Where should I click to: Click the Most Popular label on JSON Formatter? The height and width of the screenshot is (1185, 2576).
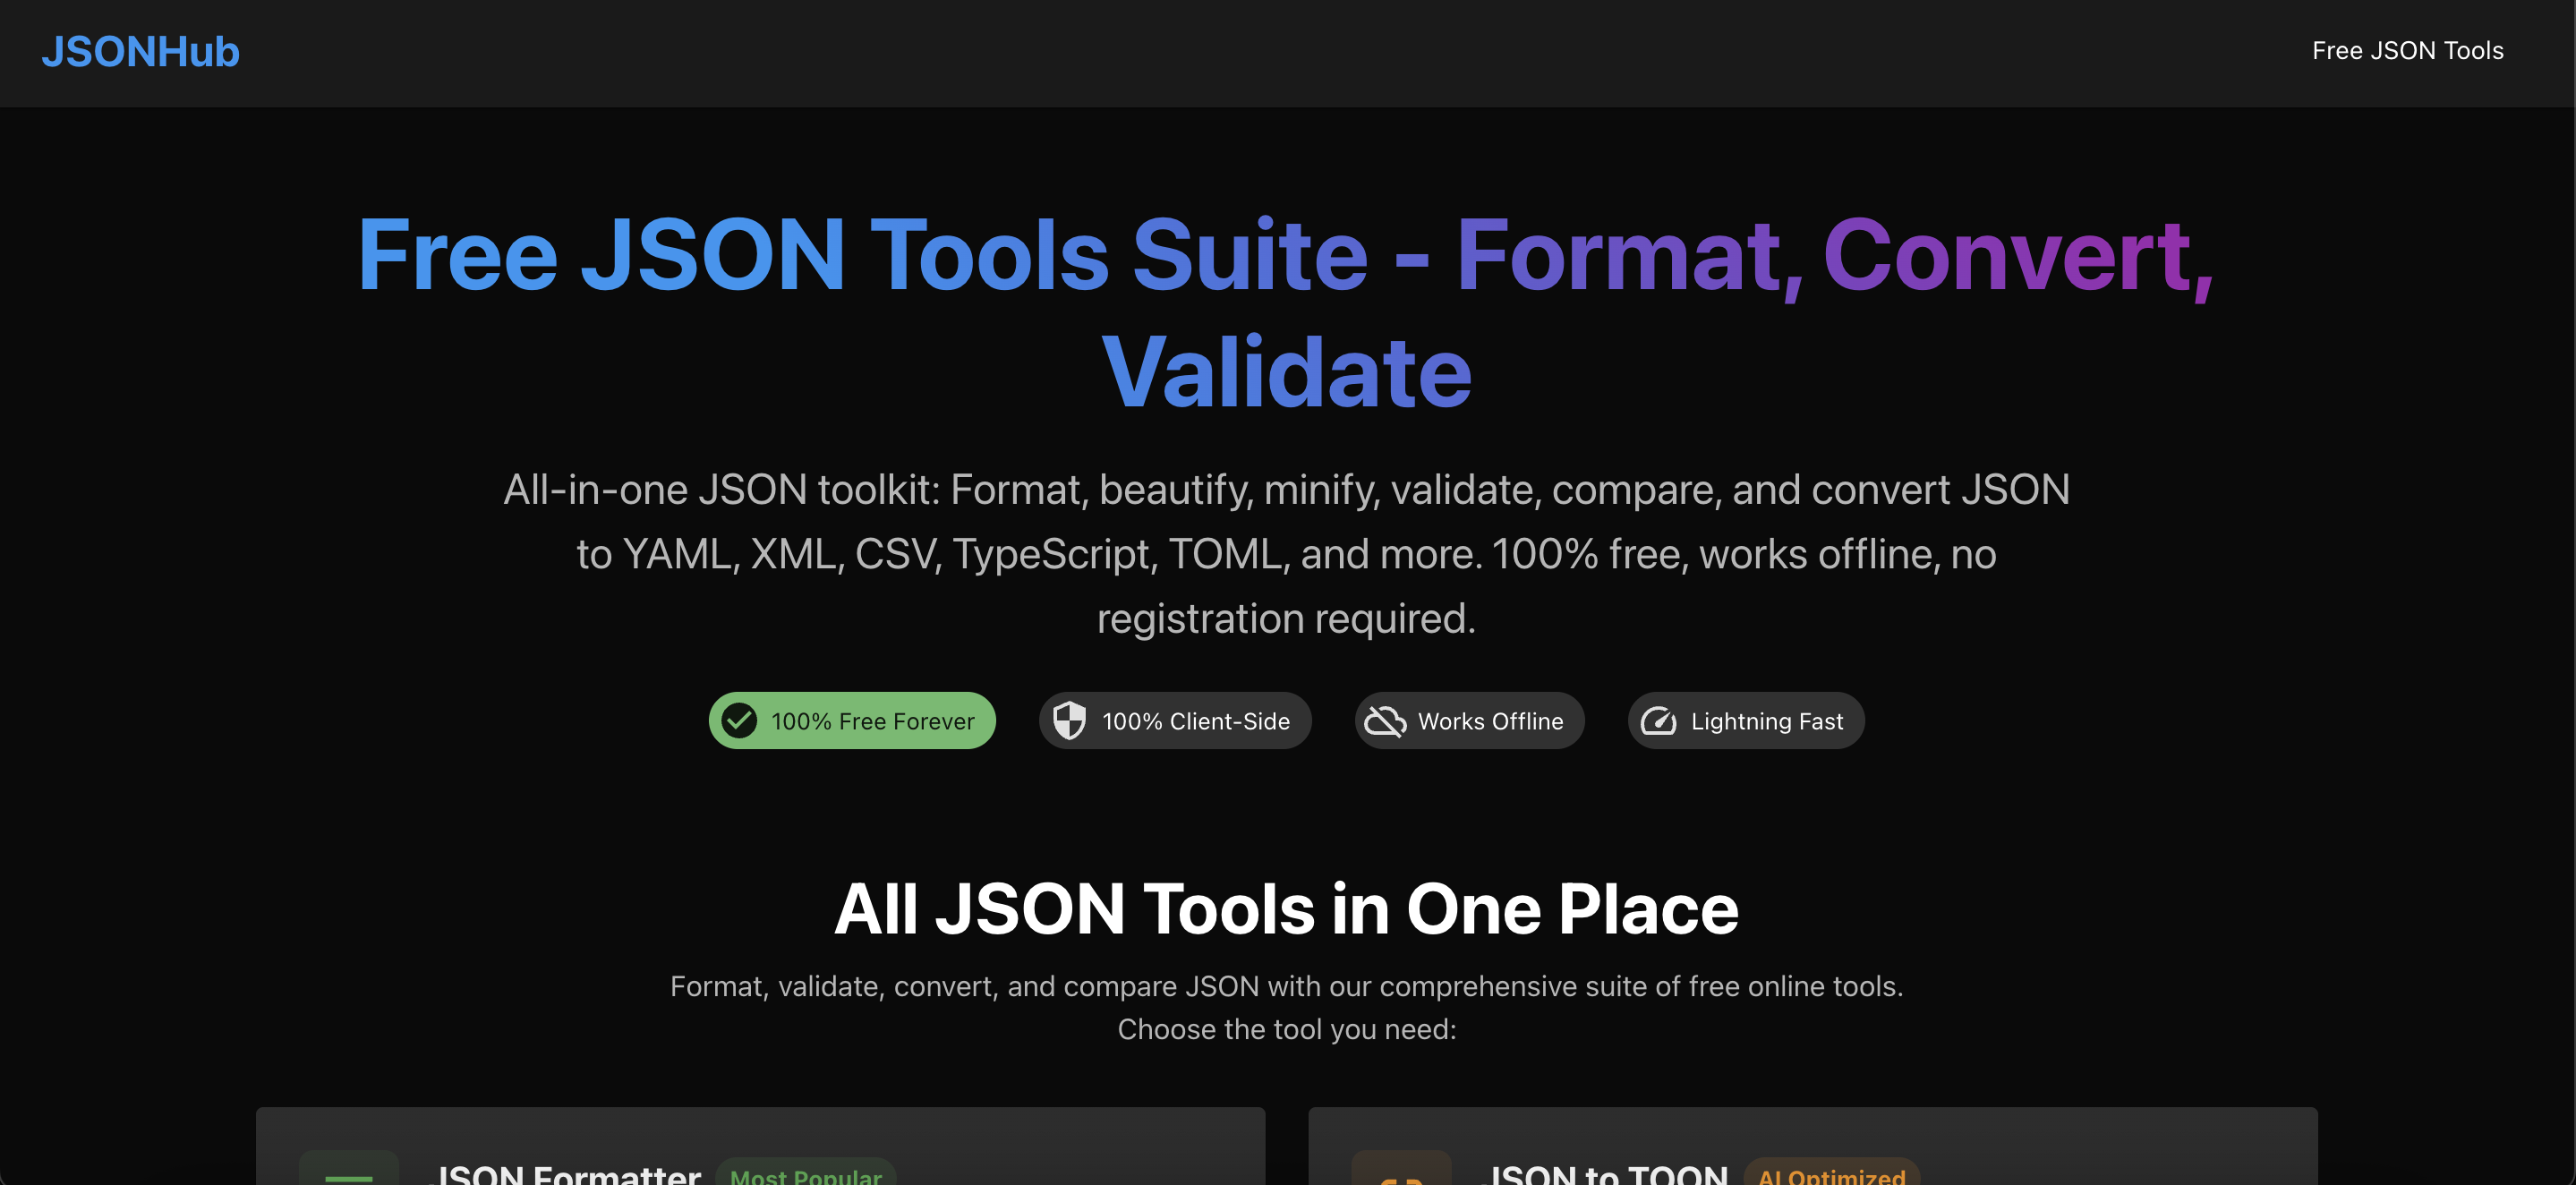(806, 1175)
